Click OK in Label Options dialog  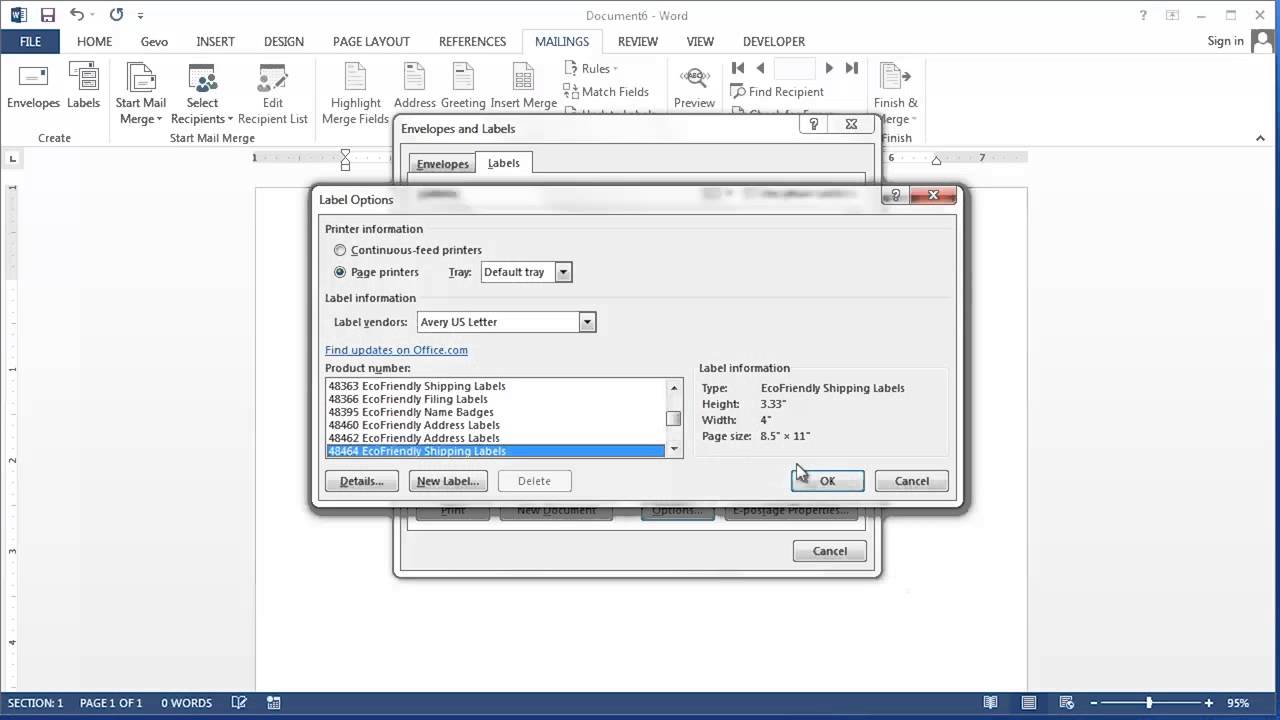coord(828,481)
